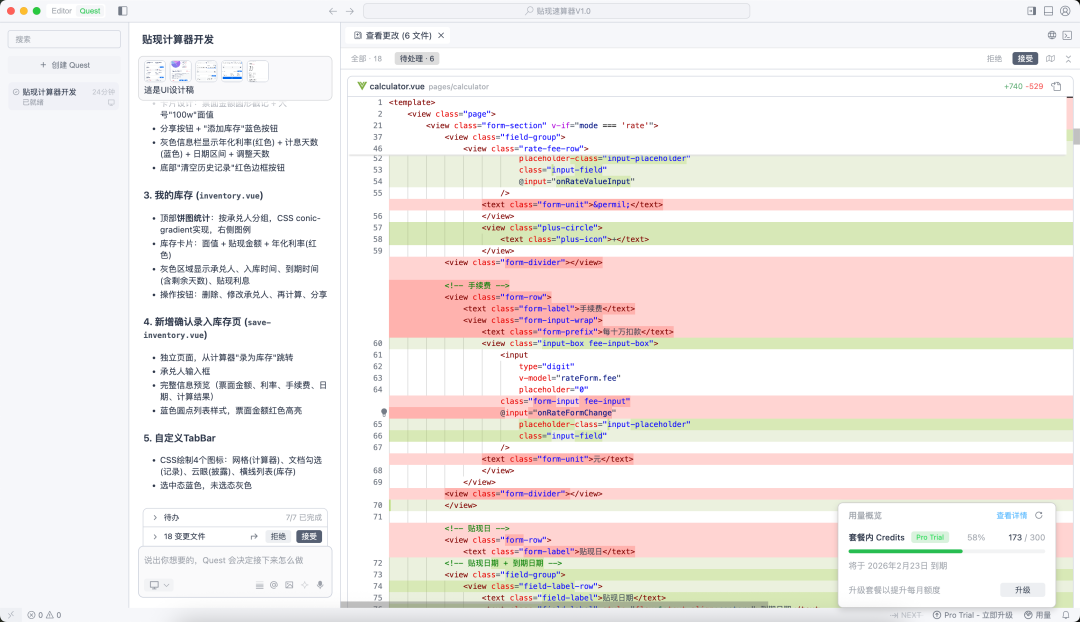Image resolution: width=1080 pixels, height=622 pixels.
Task: Select the 全部 · 18 filter tab
Action: click(x=366, y=59)
